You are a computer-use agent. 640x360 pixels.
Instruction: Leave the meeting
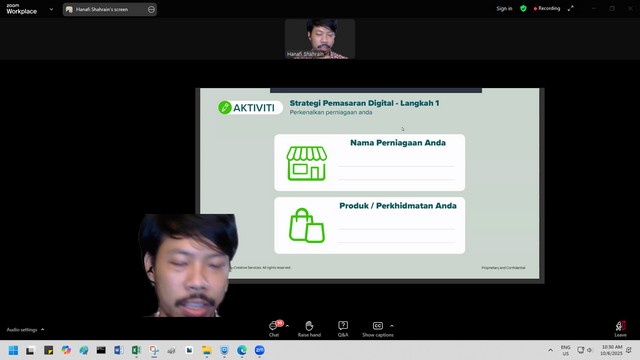click(620, 329)
